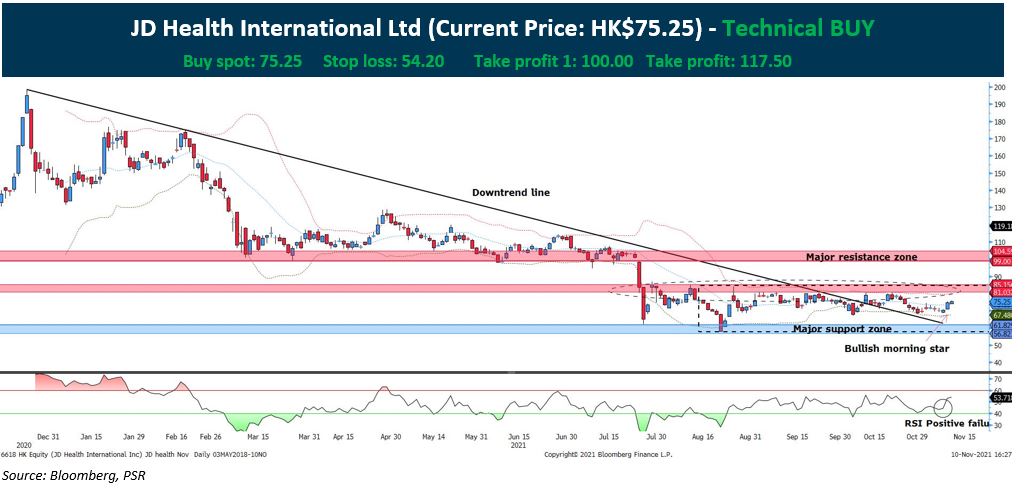Click the blue 75.25 current price tag
The height and width of the screenshot is (488, 1027).
pyautogui.click(x=1002, y=303)
